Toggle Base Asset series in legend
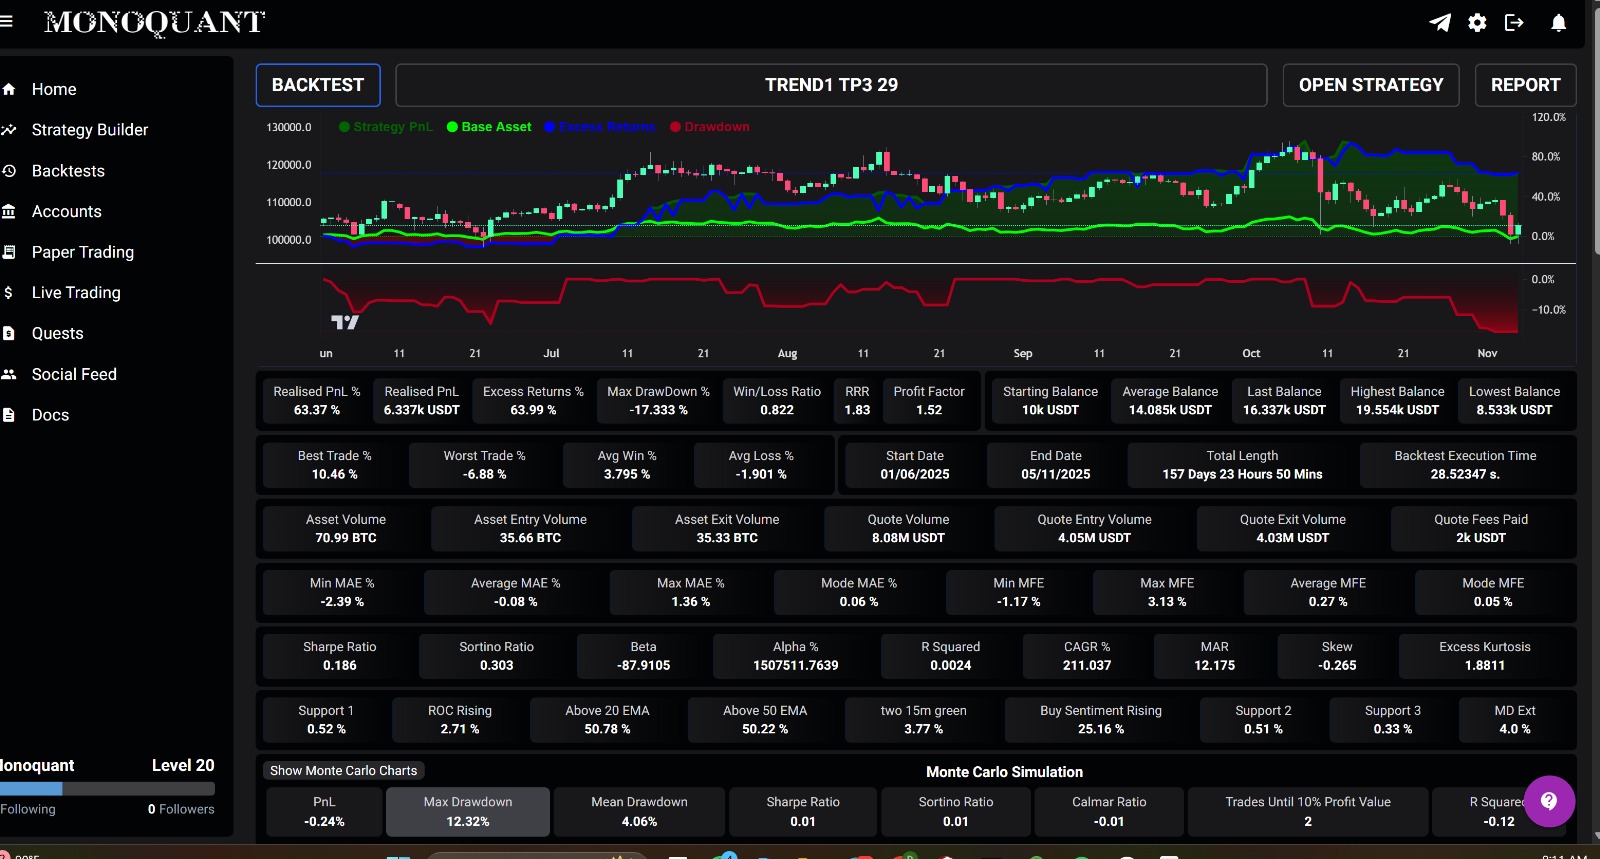Viewport: 1600px width, 859px height. (x=489, y=127)
